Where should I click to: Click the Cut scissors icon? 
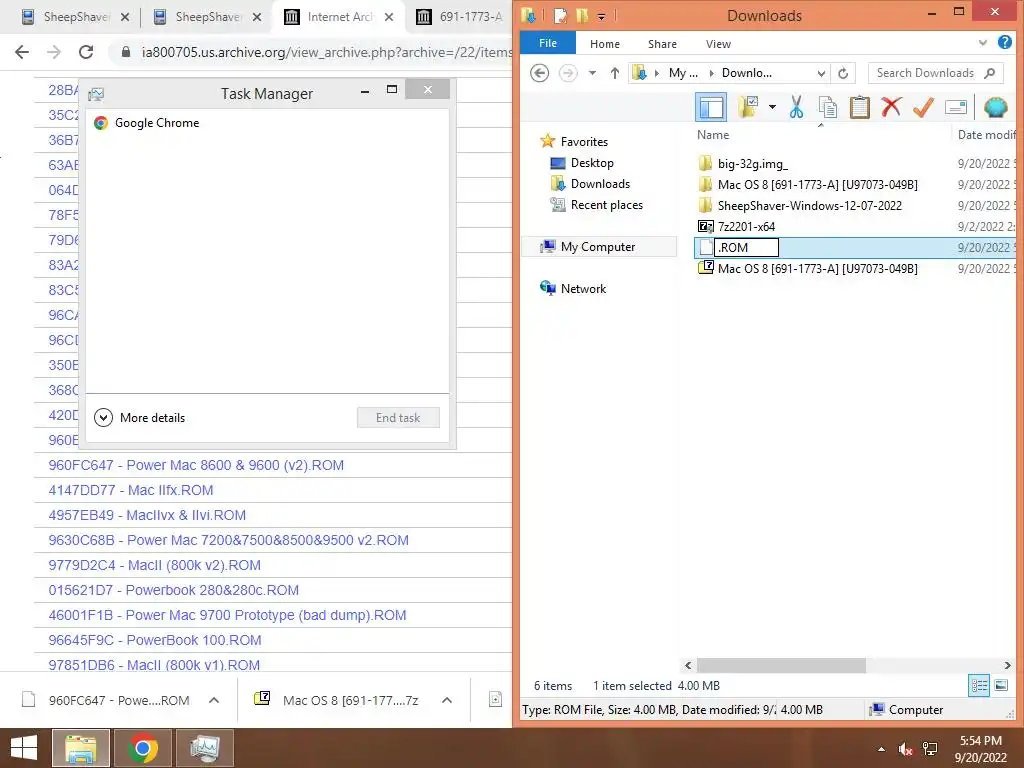pos(796,107)
